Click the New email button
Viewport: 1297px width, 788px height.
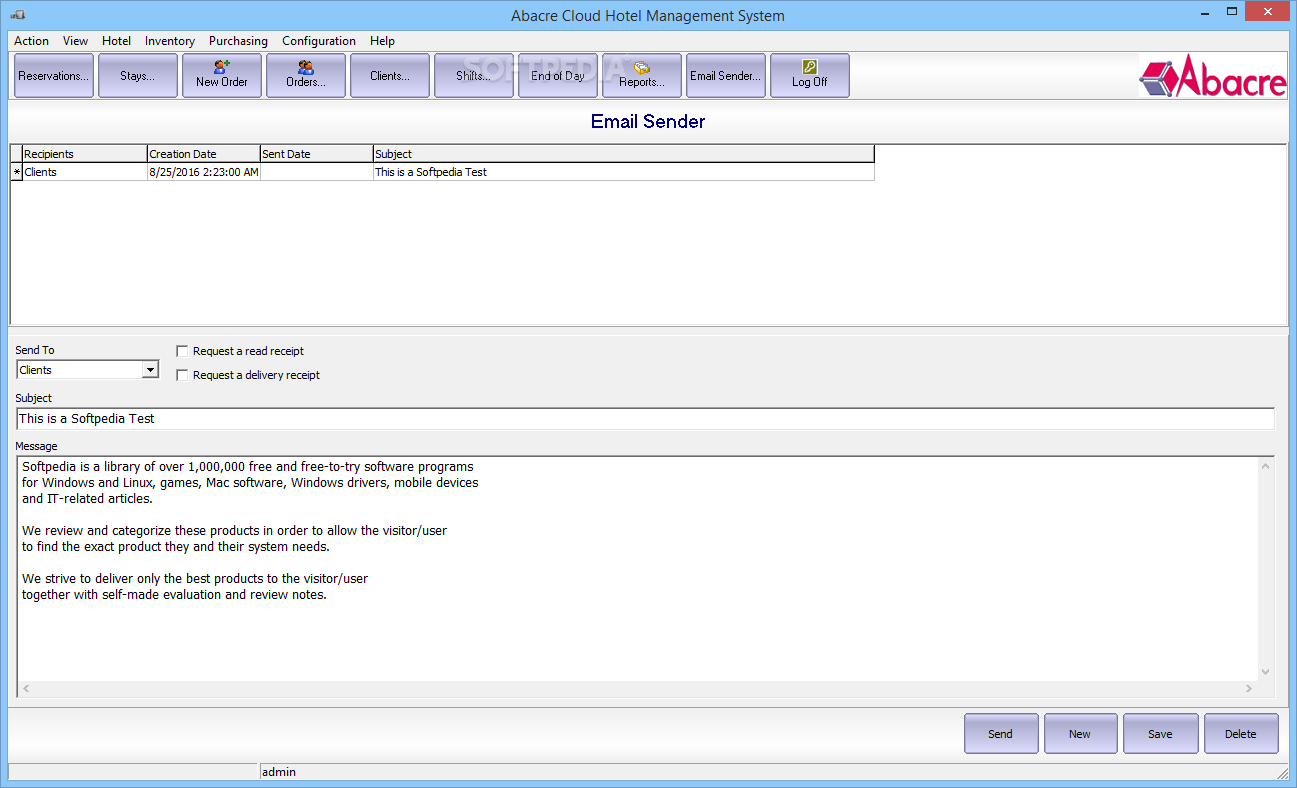click(x=1080, y=733)
